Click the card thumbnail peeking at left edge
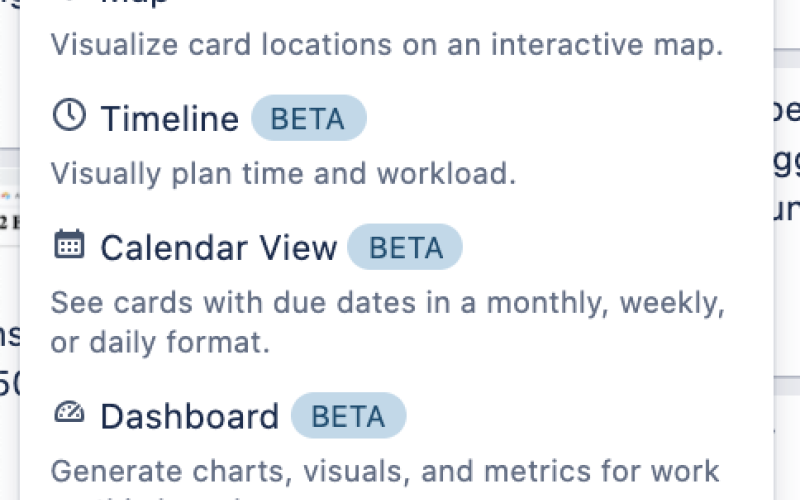Image resolution: width=800 pixels, height=500 pixels. click(10, 207)
